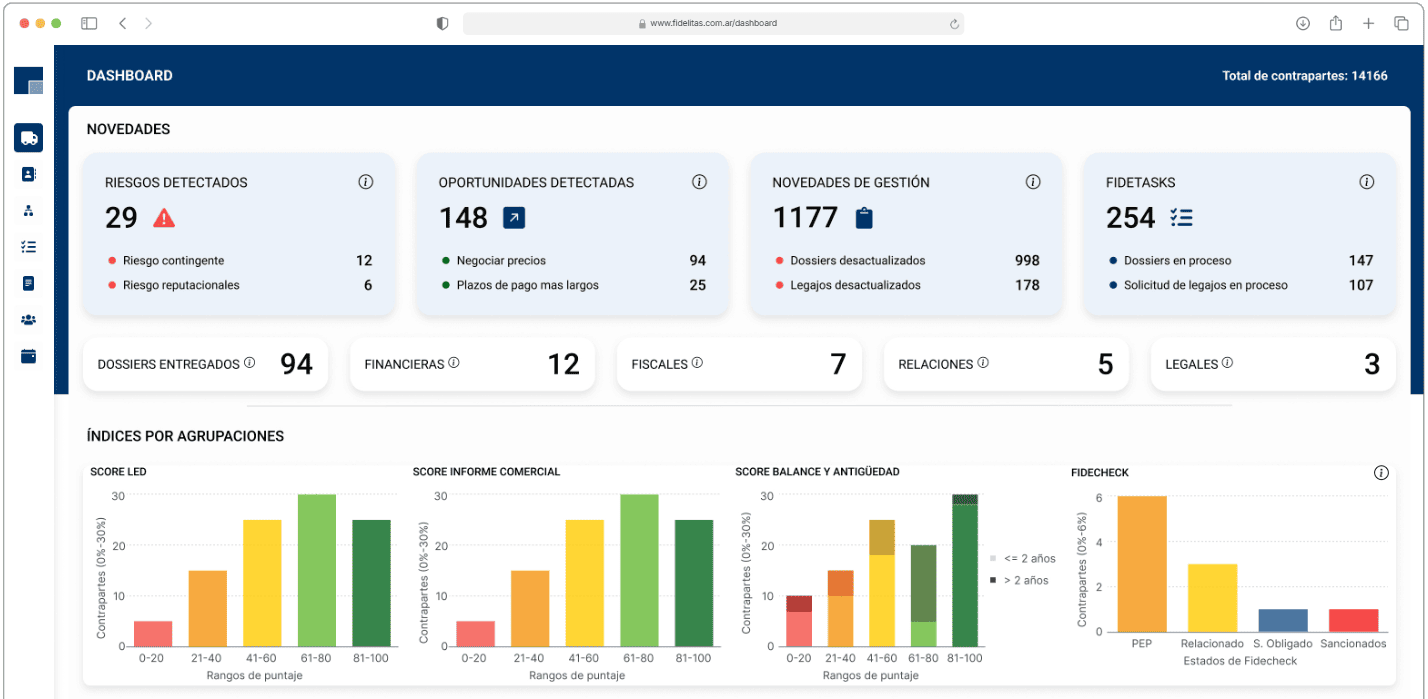Click the warning triangle next to 29 riesgos
1428x699 pixels.
164,217
